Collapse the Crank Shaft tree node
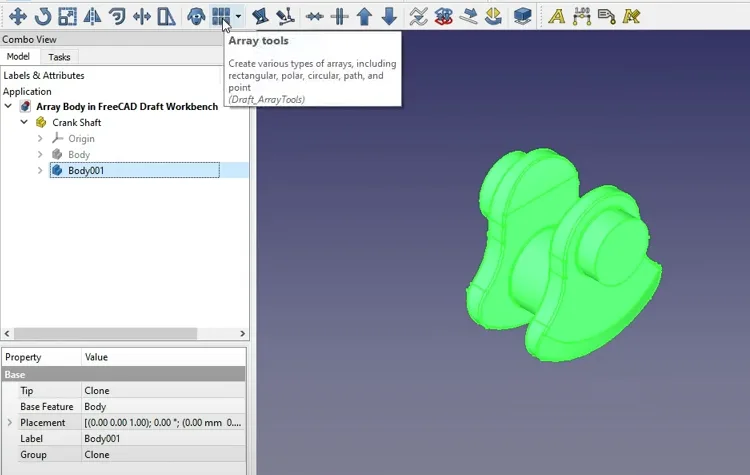Image resolution: width=750 pixels, height=475 pixels. (x=24, y=122)
